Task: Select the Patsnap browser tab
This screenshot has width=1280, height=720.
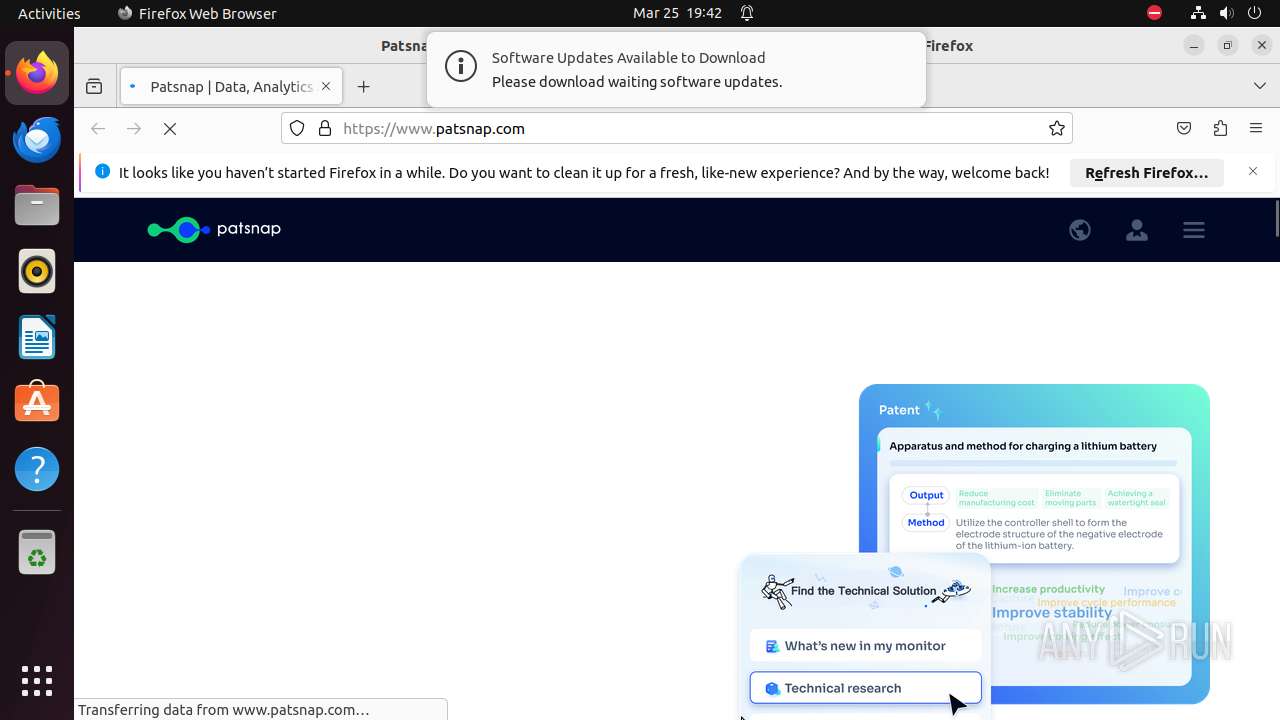Action: pos(232,87)
